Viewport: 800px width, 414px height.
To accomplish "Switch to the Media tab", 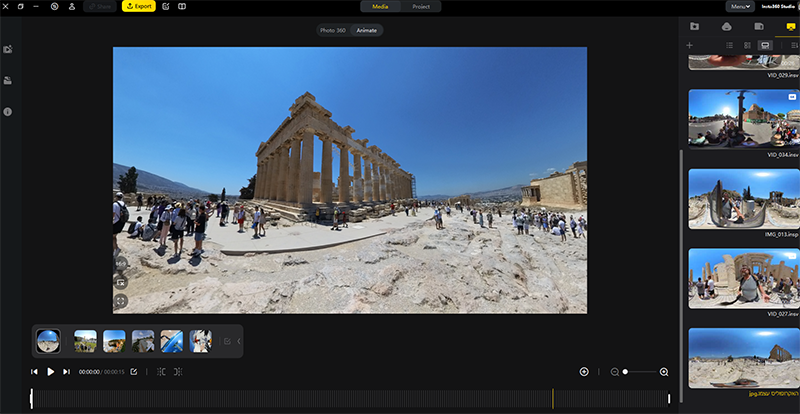I will (x=380, y=7).
